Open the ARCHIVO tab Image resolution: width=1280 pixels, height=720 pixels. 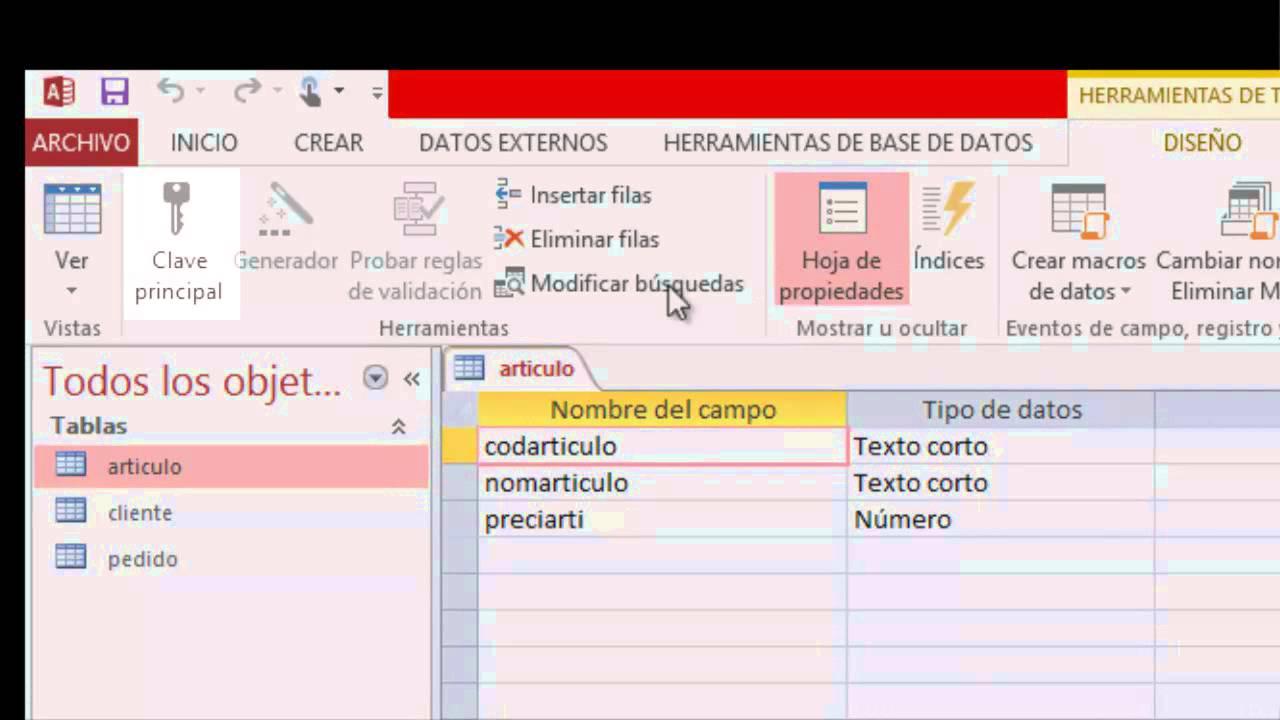(81, 142)
